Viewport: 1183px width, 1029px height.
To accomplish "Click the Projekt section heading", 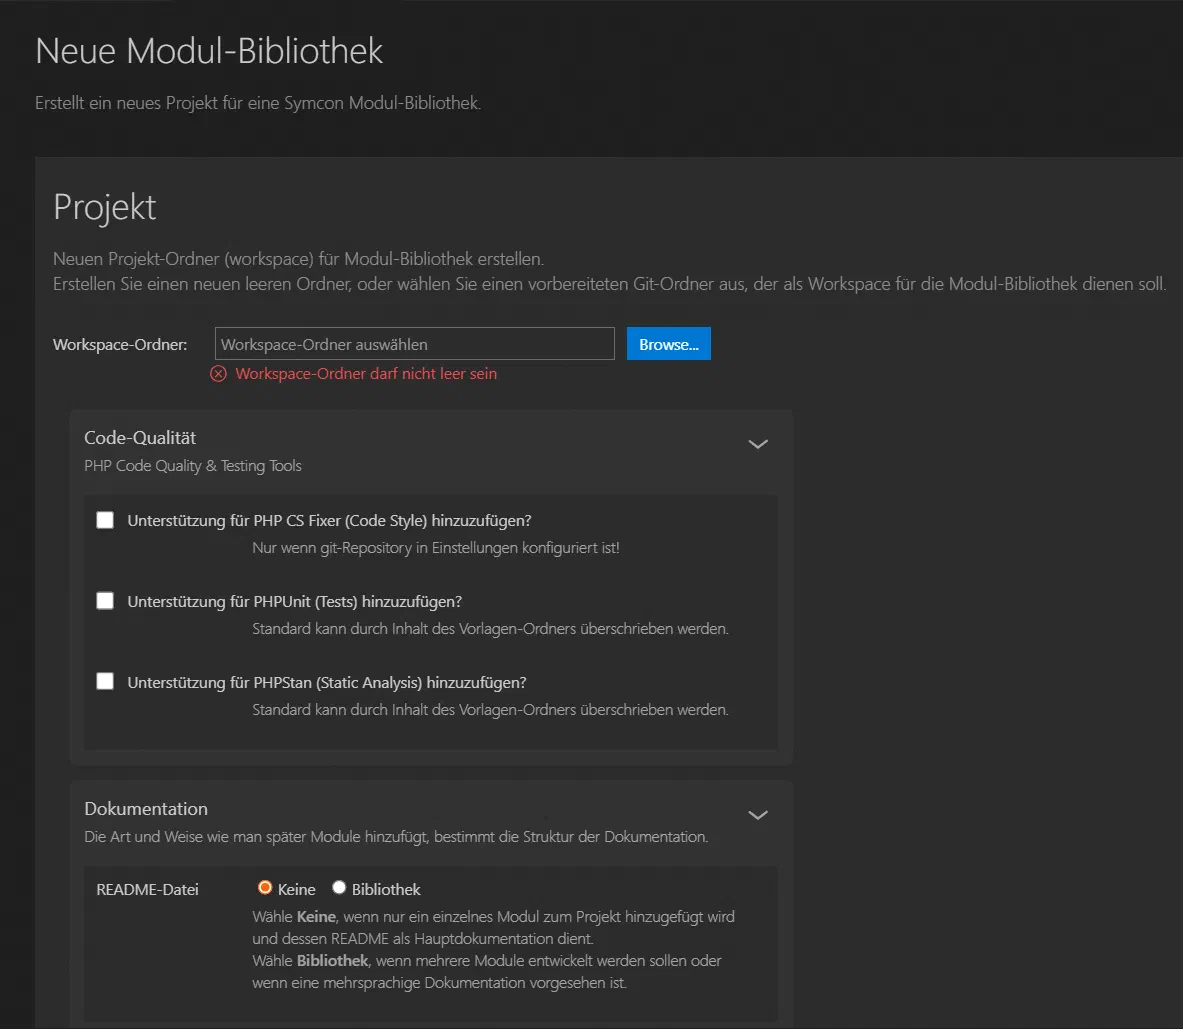I will pyautogui.click(x=105, y=207).
